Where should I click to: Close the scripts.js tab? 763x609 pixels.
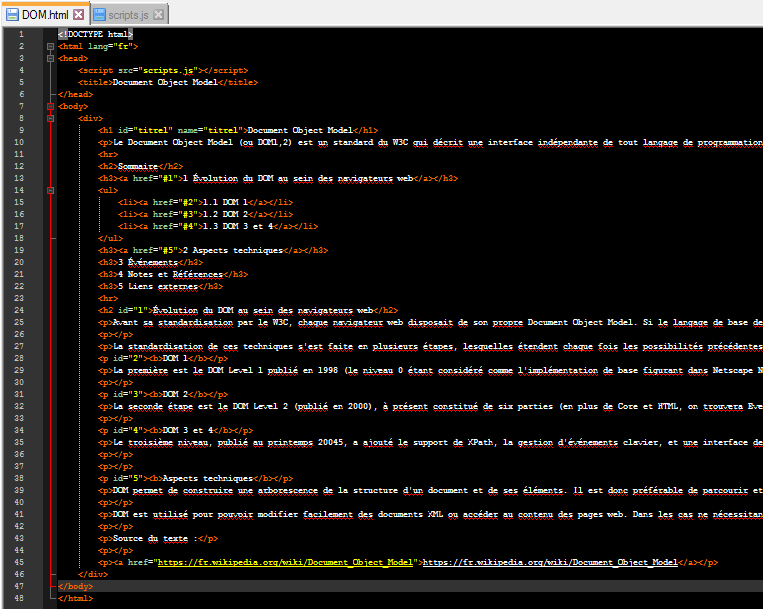(x=158, y=15)
